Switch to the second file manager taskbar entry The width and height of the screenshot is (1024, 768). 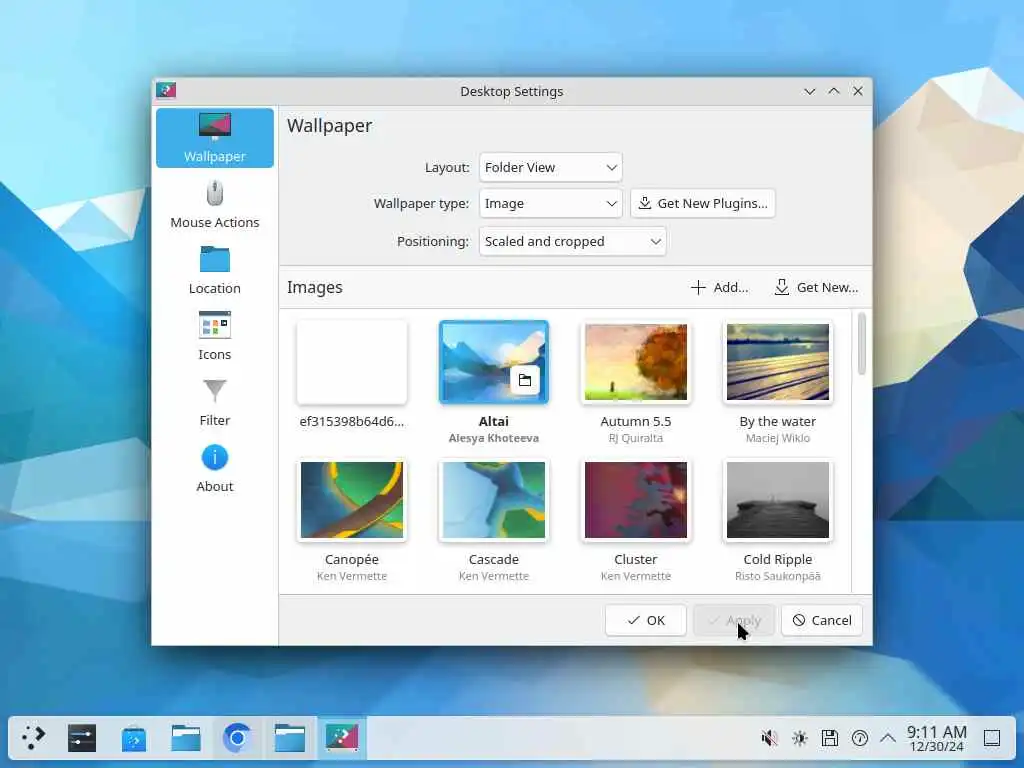point(289,738)
